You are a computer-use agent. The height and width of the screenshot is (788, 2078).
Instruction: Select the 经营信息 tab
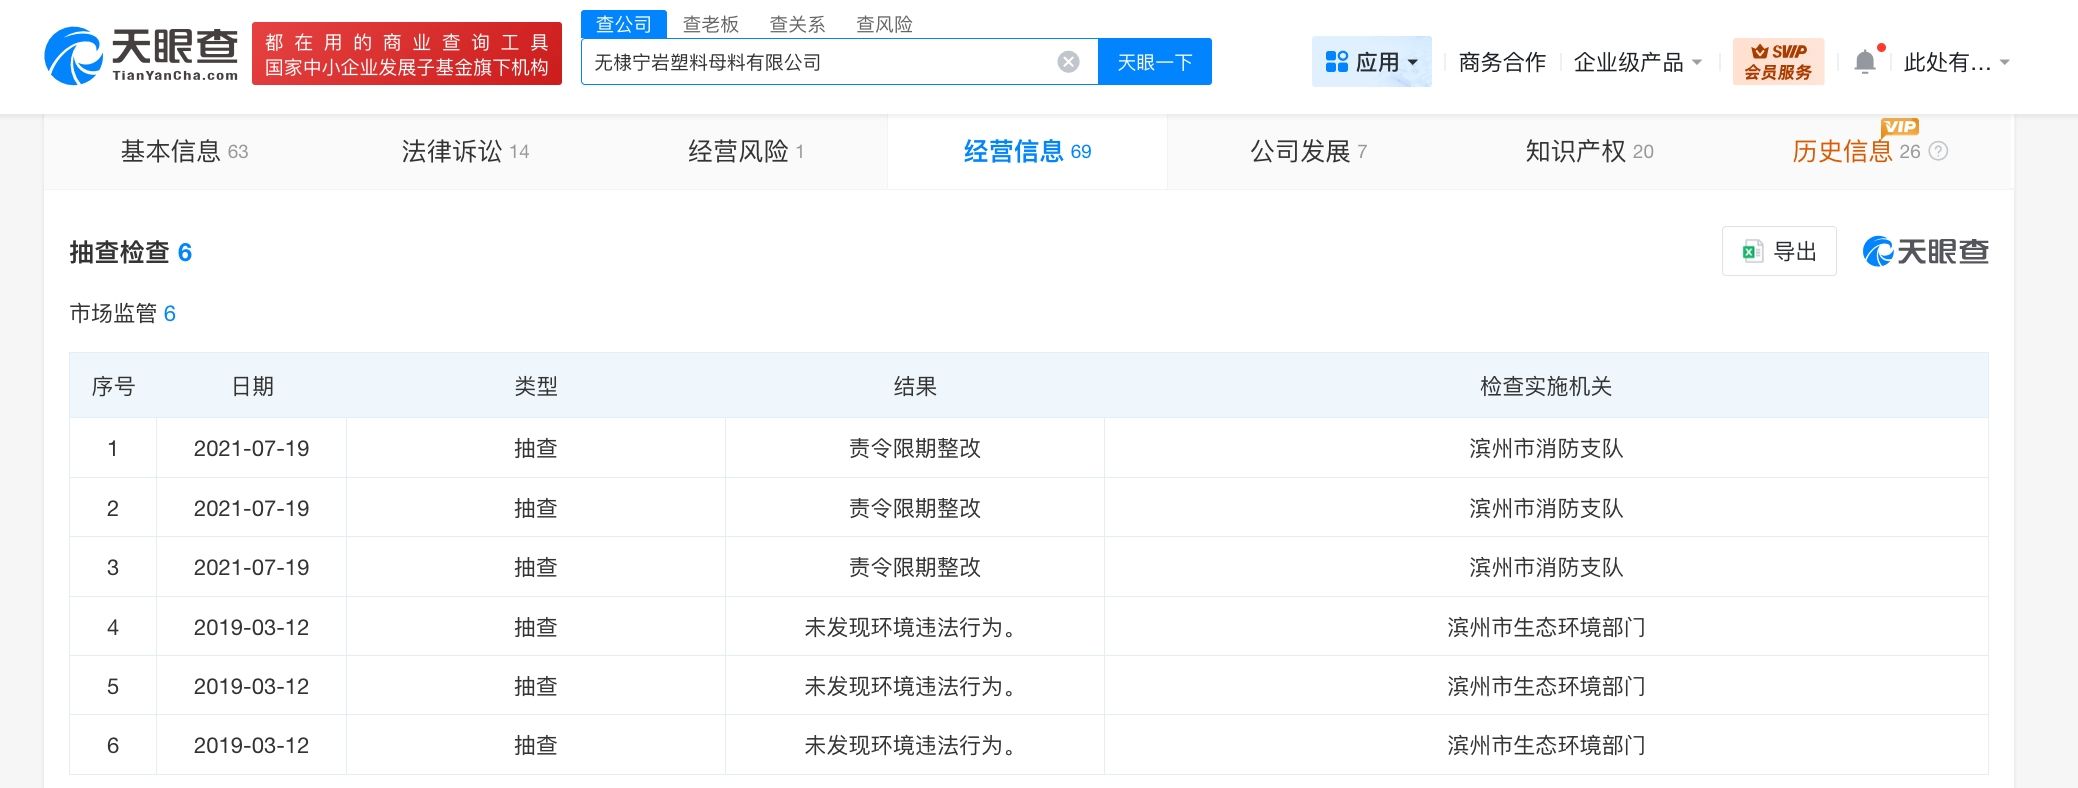pos(1027,152)
